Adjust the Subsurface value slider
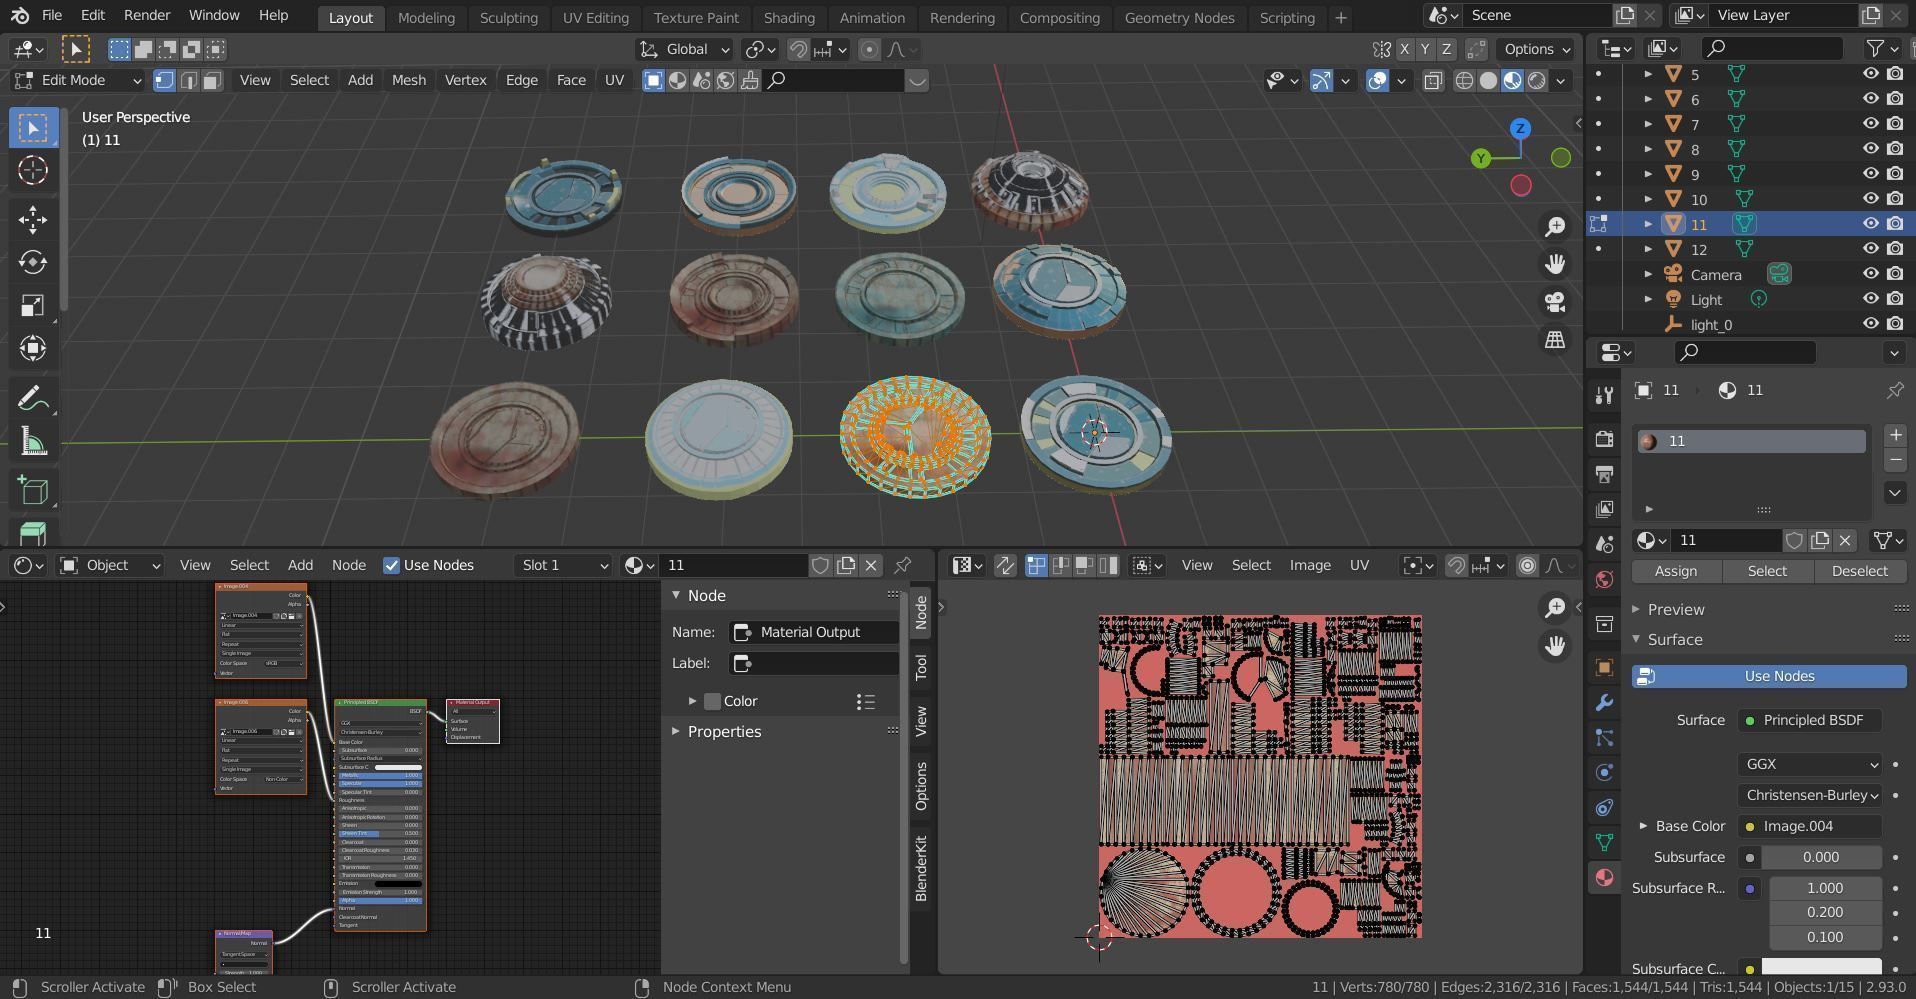Viewport: 1916px width, 999px height. click(1821, 857)
